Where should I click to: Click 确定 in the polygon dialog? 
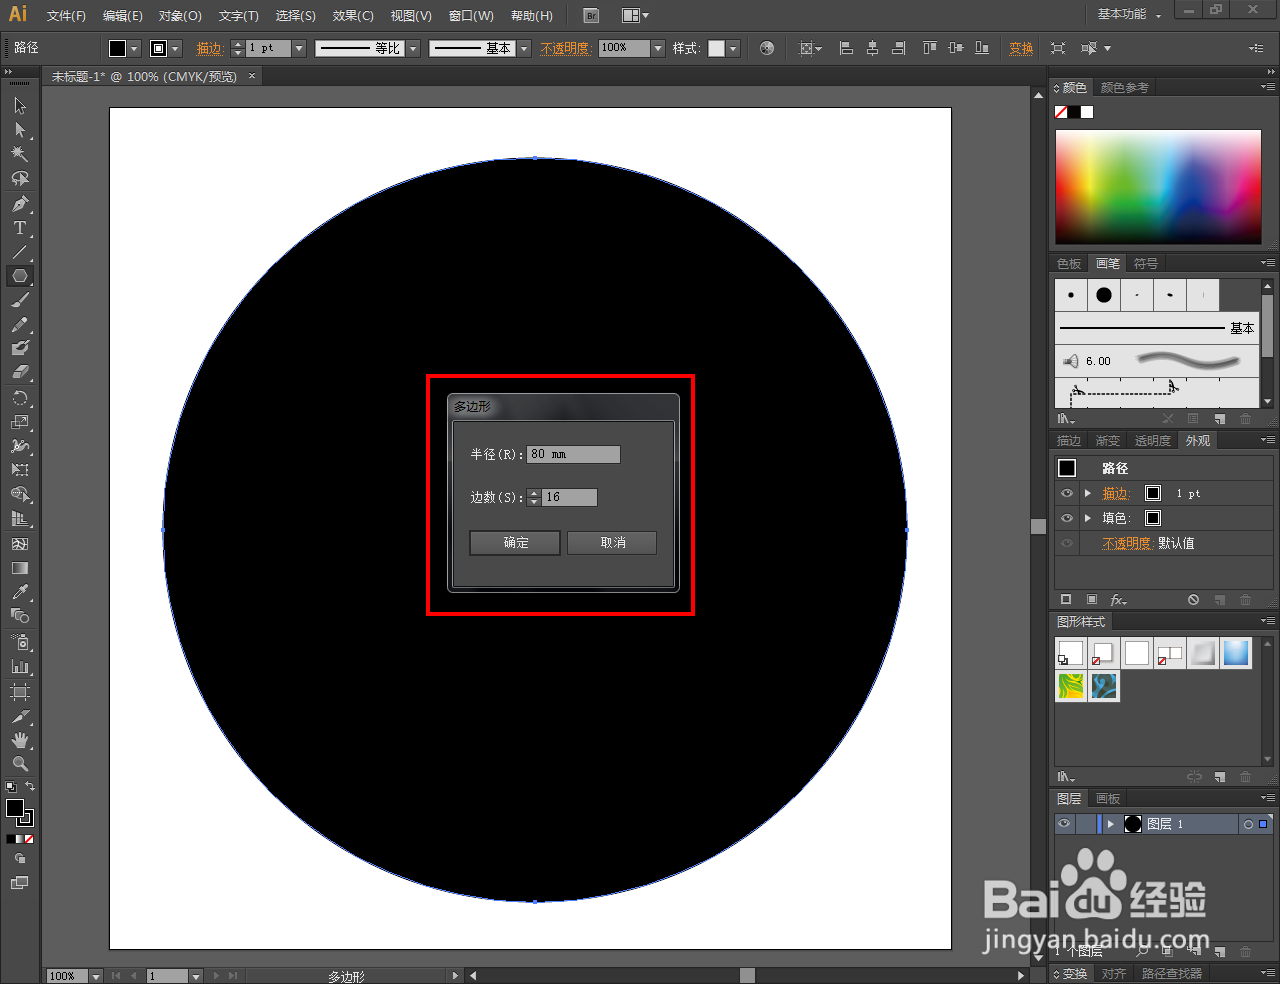515,542
